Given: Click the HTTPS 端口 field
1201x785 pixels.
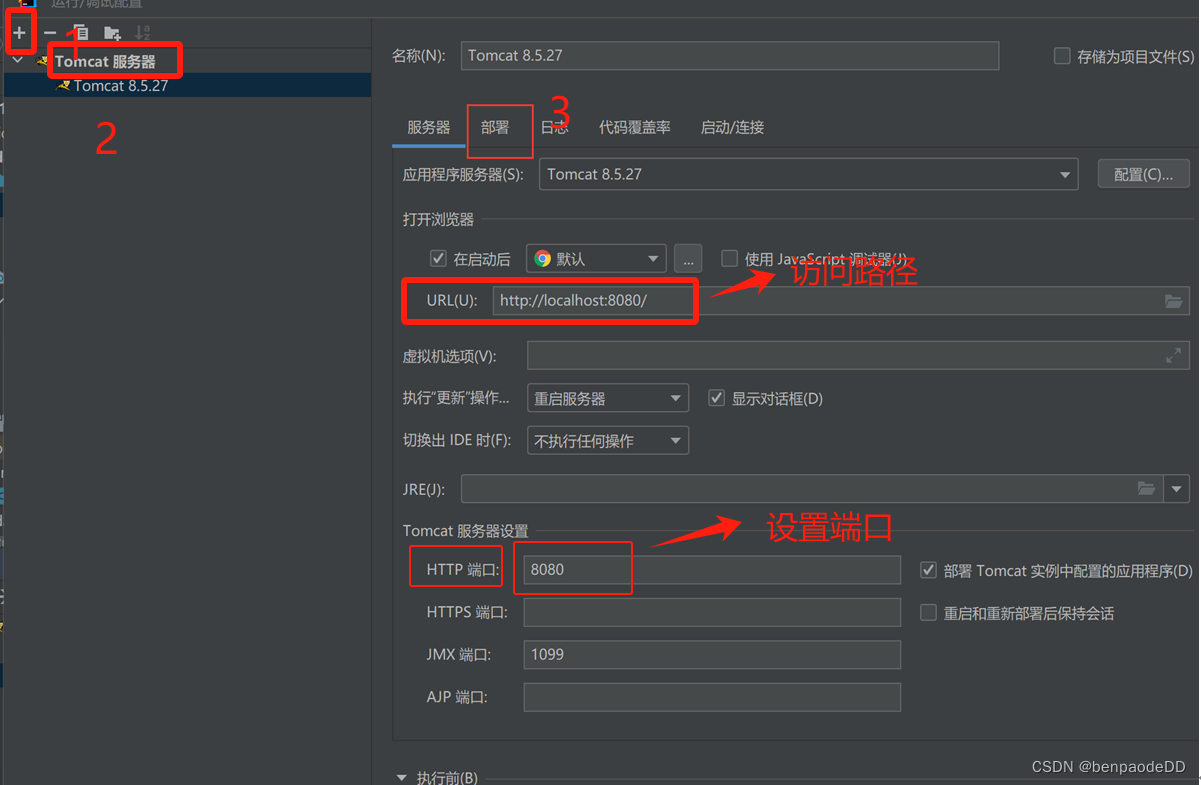Looking at the screenshot, I should tap(712, 612).
